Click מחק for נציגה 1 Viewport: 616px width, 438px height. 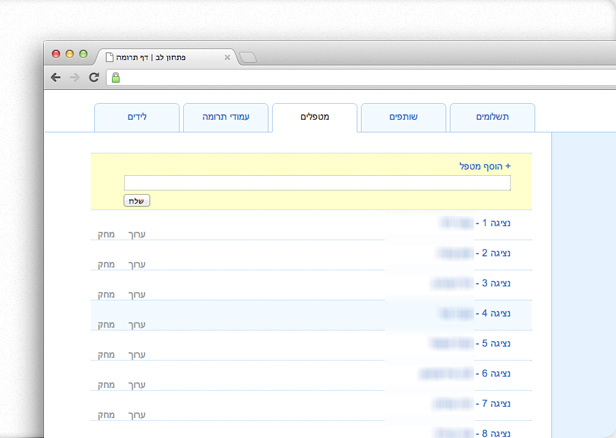coord(106,235)
